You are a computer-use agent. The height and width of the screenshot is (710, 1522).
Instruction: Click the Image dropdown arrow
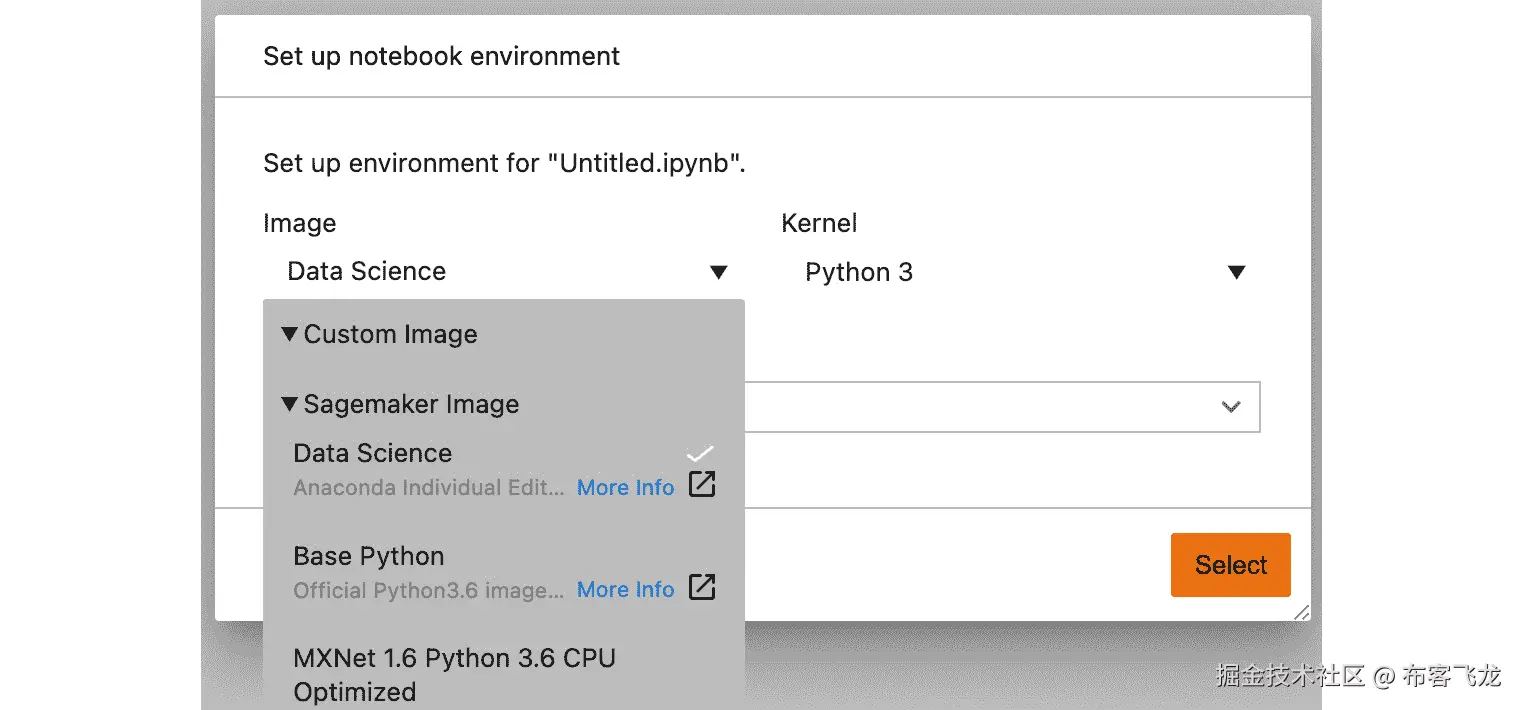tap(718, 272)
